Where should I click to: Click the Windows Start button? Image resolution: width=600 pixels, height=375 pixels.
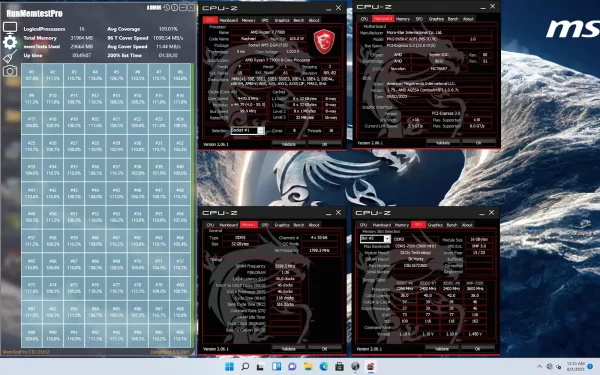click(230, 367)
